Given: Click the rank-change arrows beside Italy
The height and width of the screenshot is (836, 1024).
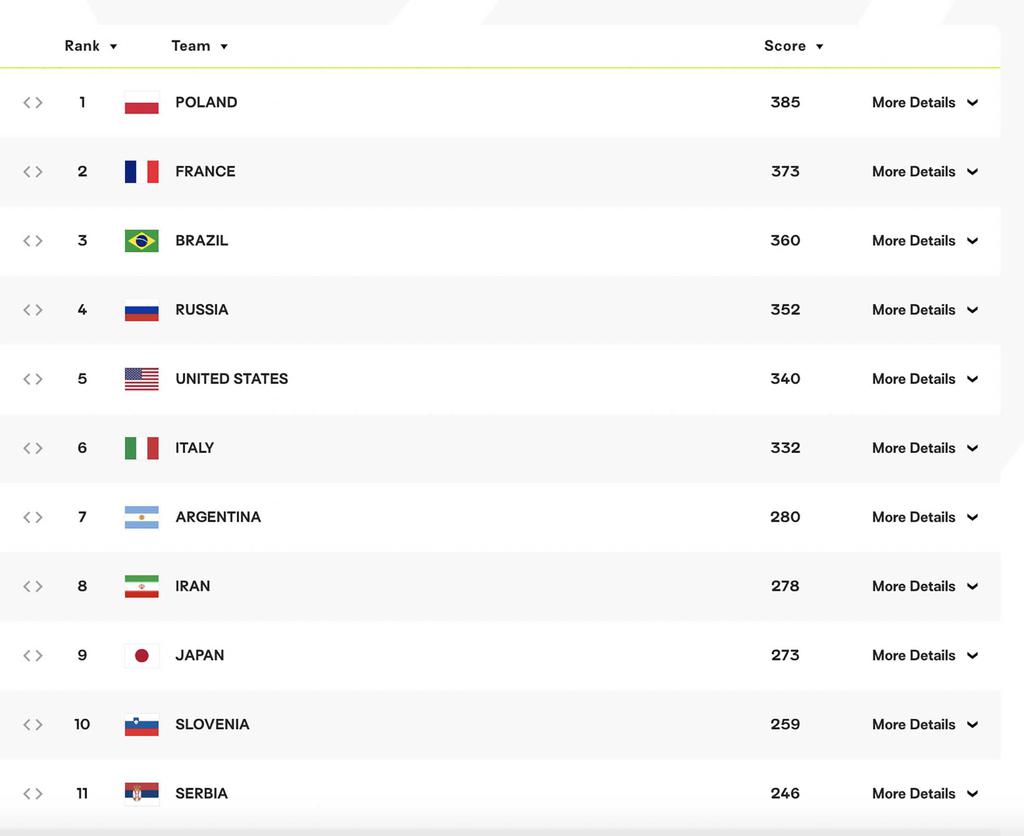Looking at the screenshot, I should pyautogui.click(x=33, y=448).
